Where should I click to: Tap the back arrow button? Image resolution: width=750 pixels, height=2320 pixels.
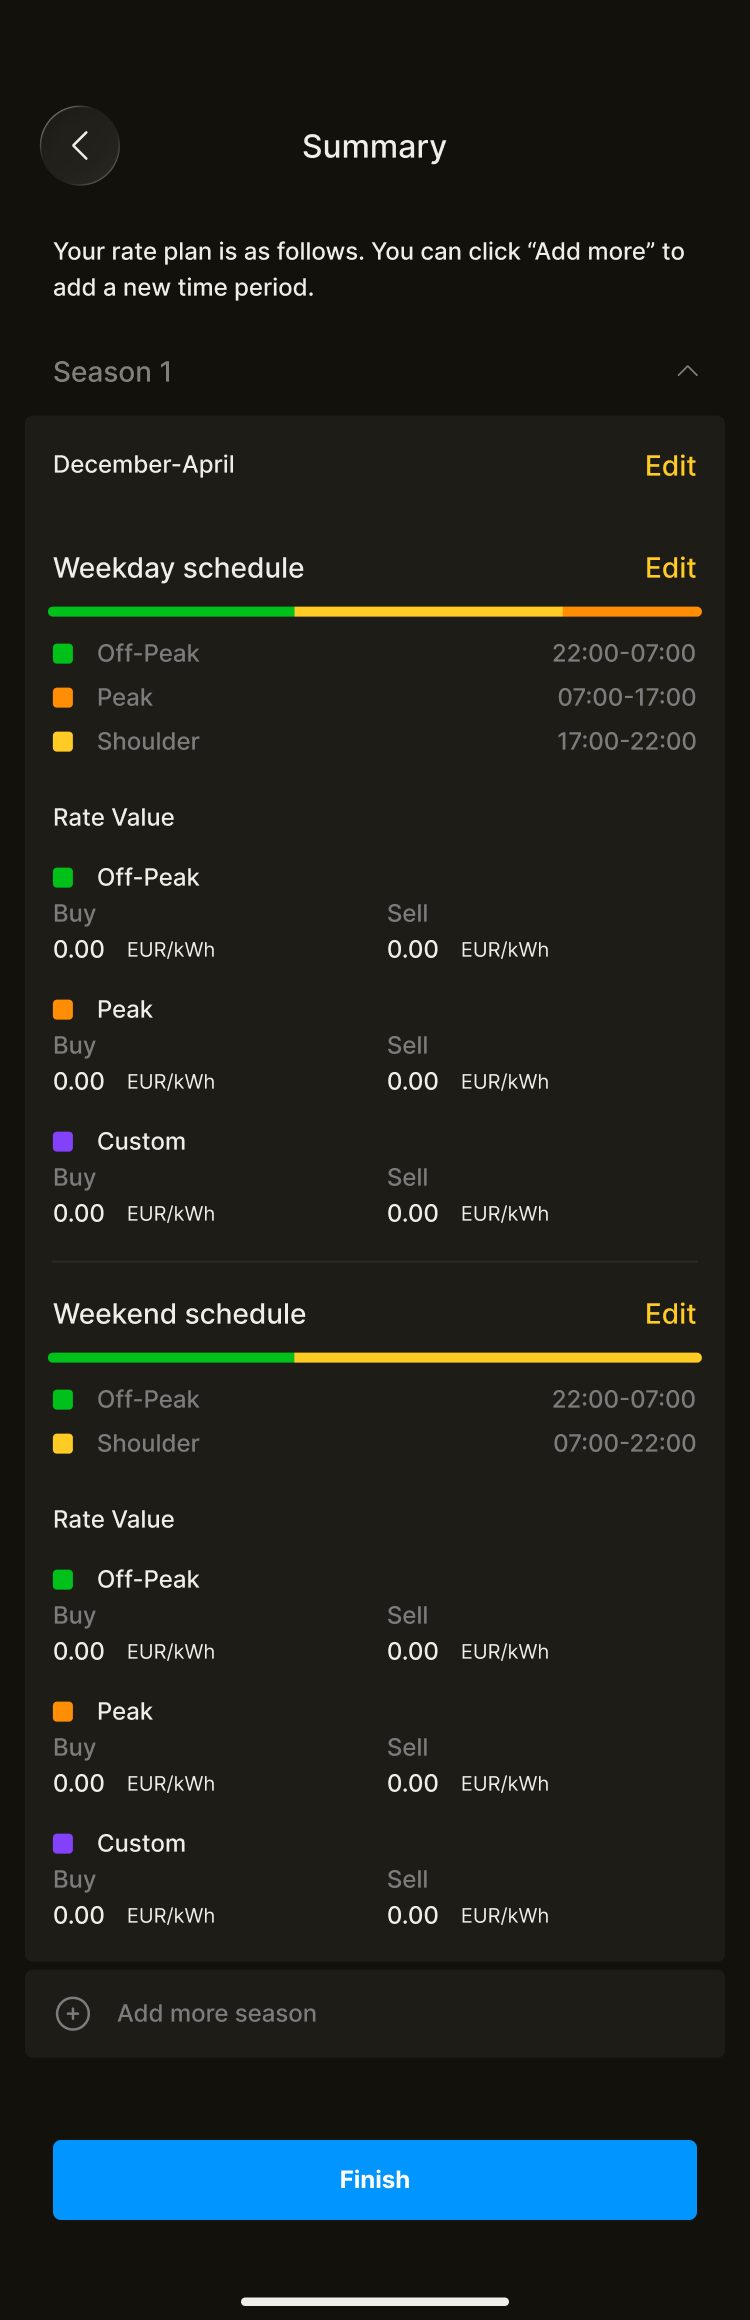80,146
